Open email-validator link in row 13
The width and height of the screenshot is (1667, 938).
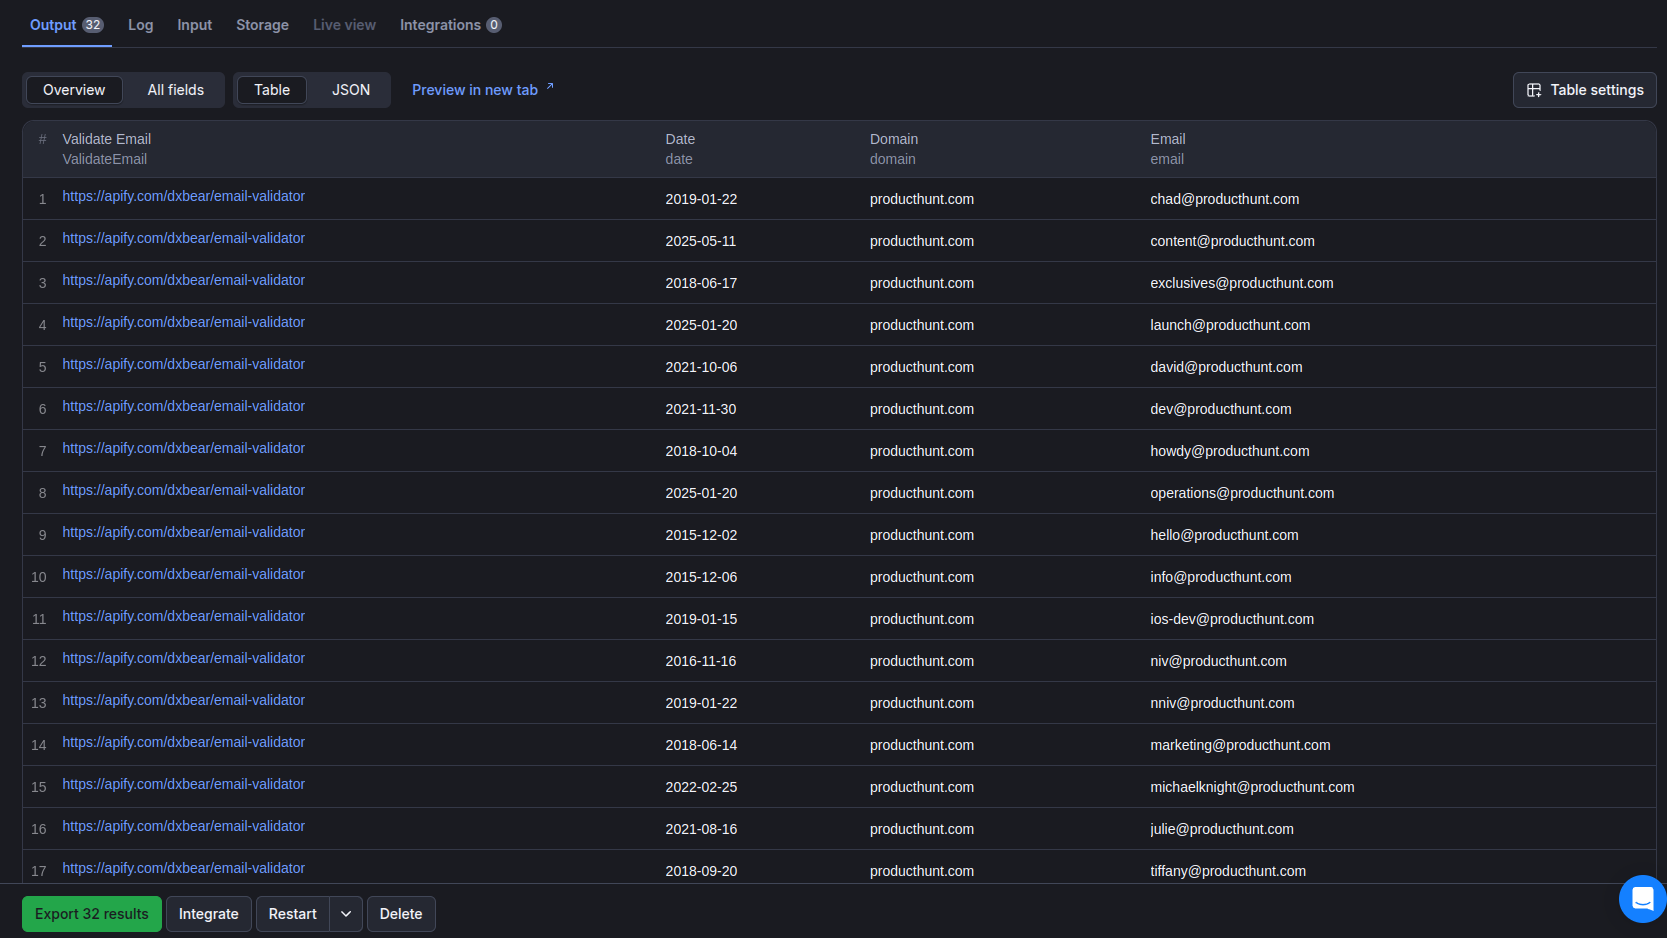(x=184, y=700)
